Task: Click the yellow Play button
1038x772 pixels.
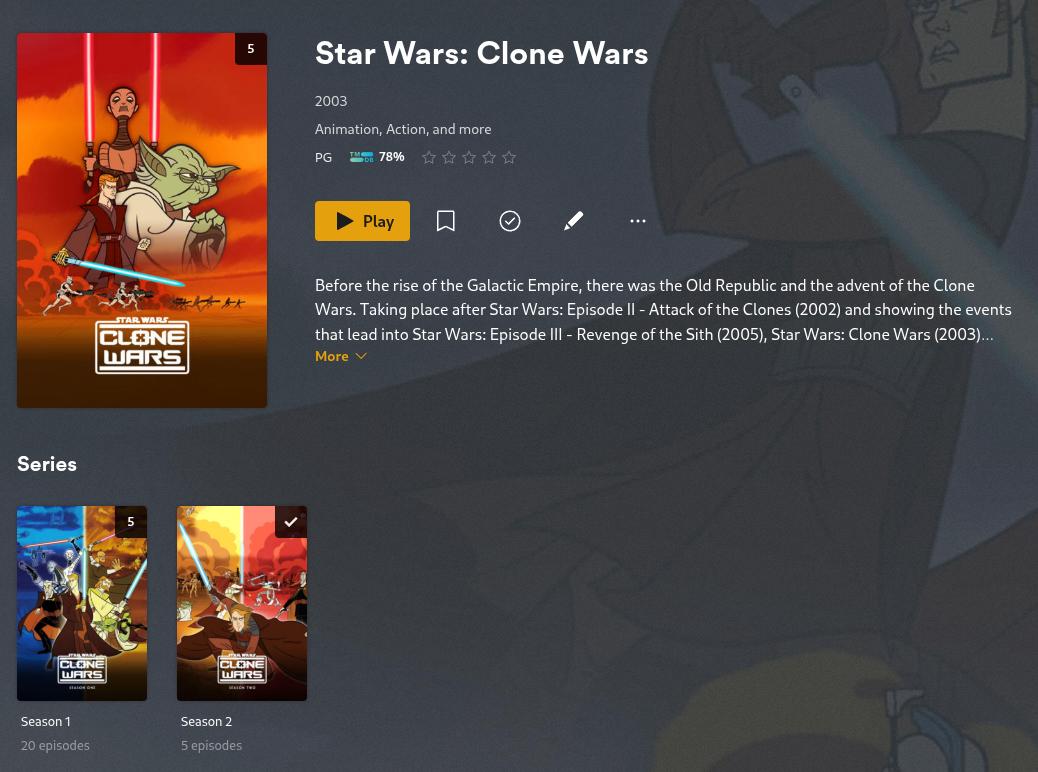Action: click(x=362, y=221)
